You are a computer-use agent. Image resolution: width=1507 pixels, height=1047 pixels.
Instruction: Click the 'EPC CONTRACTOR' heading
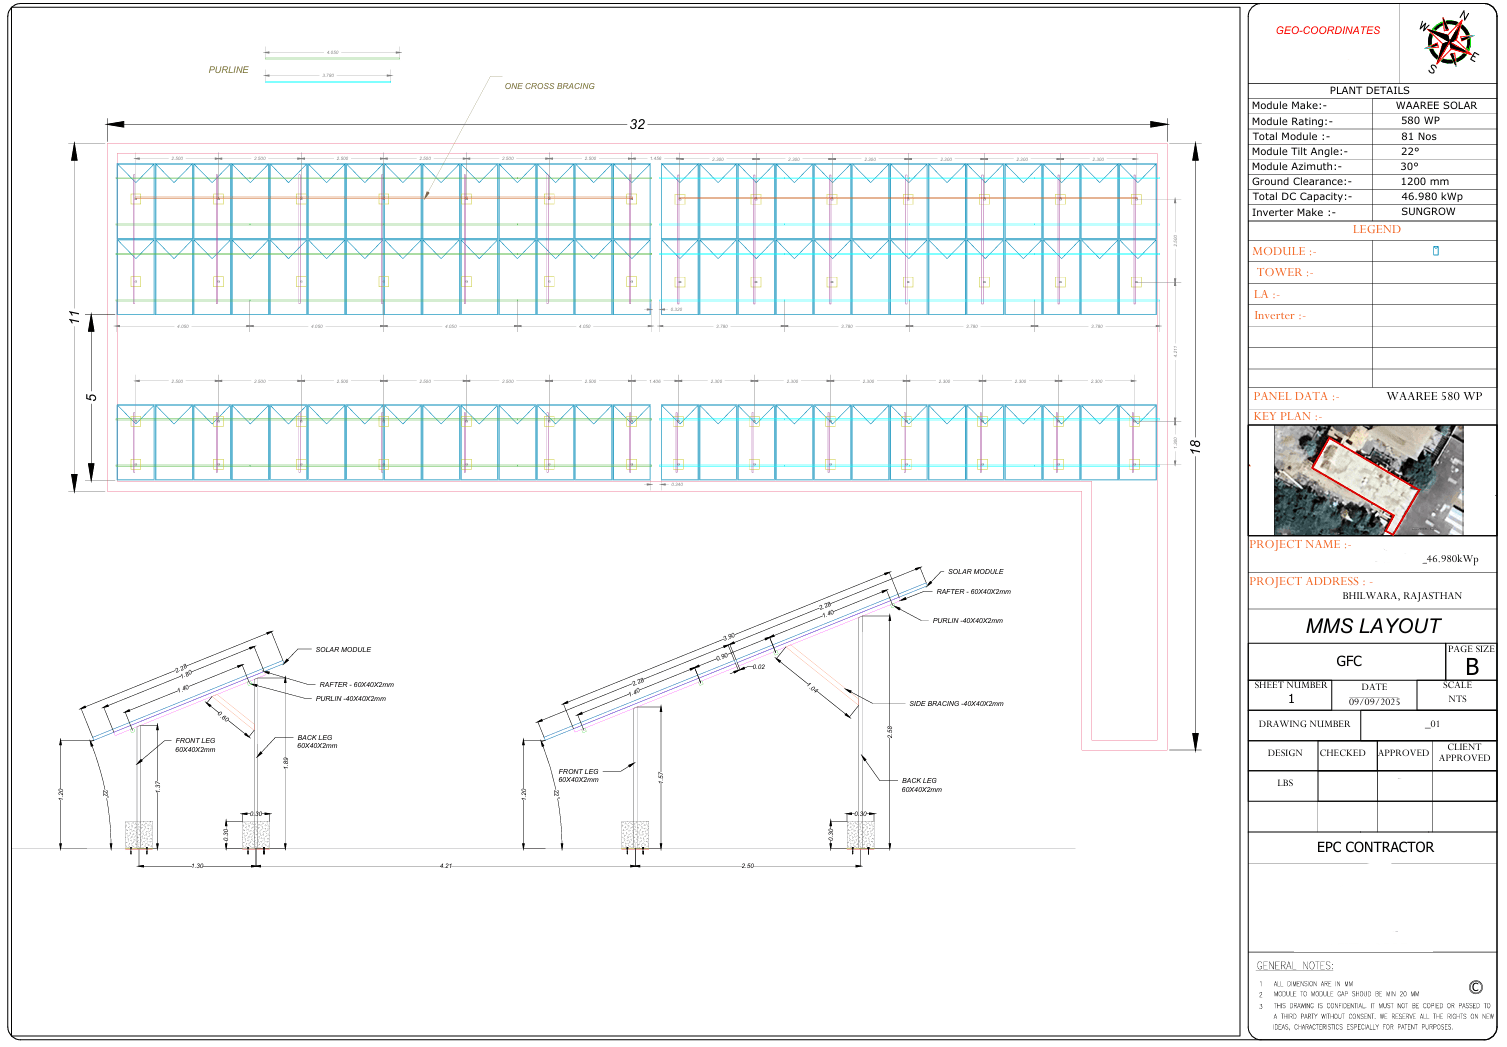(1375, 847)
